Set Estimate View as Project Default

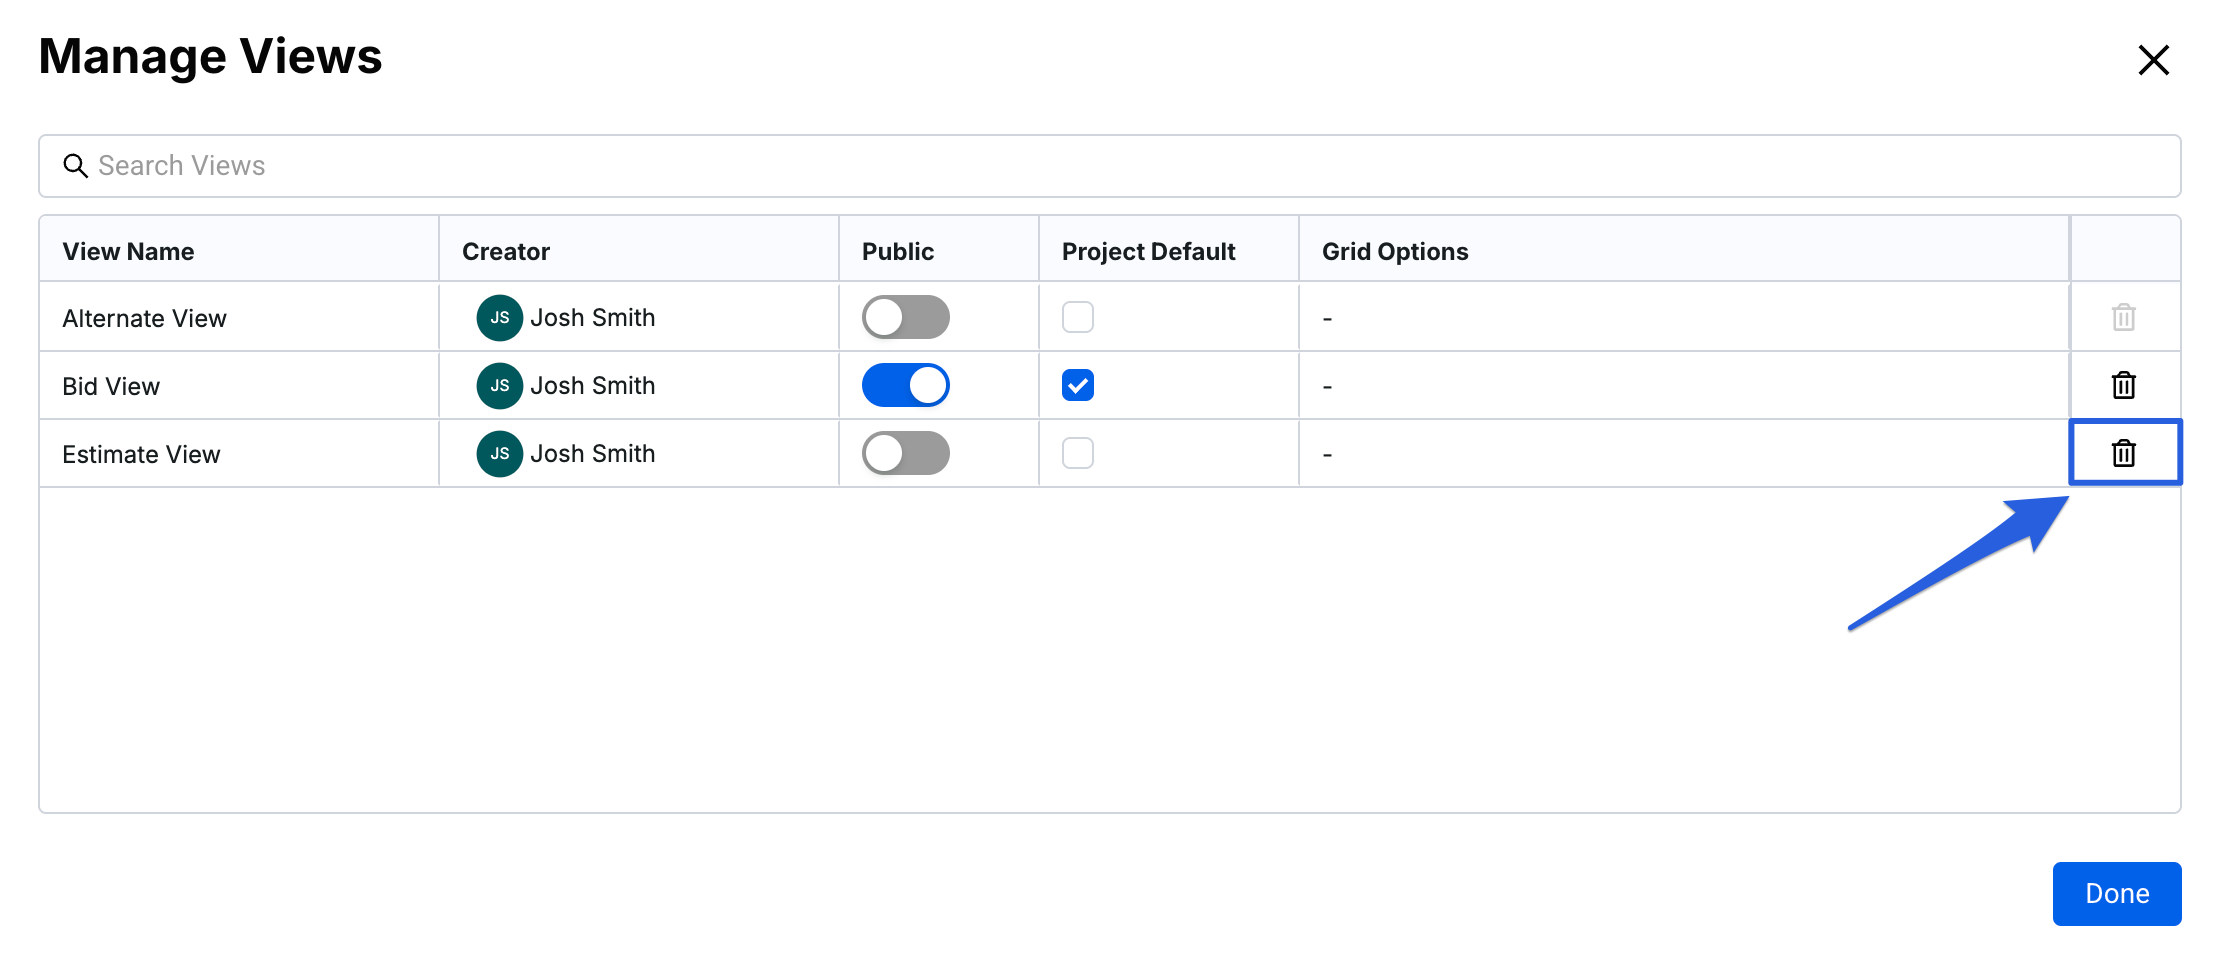click(1077, 453)
